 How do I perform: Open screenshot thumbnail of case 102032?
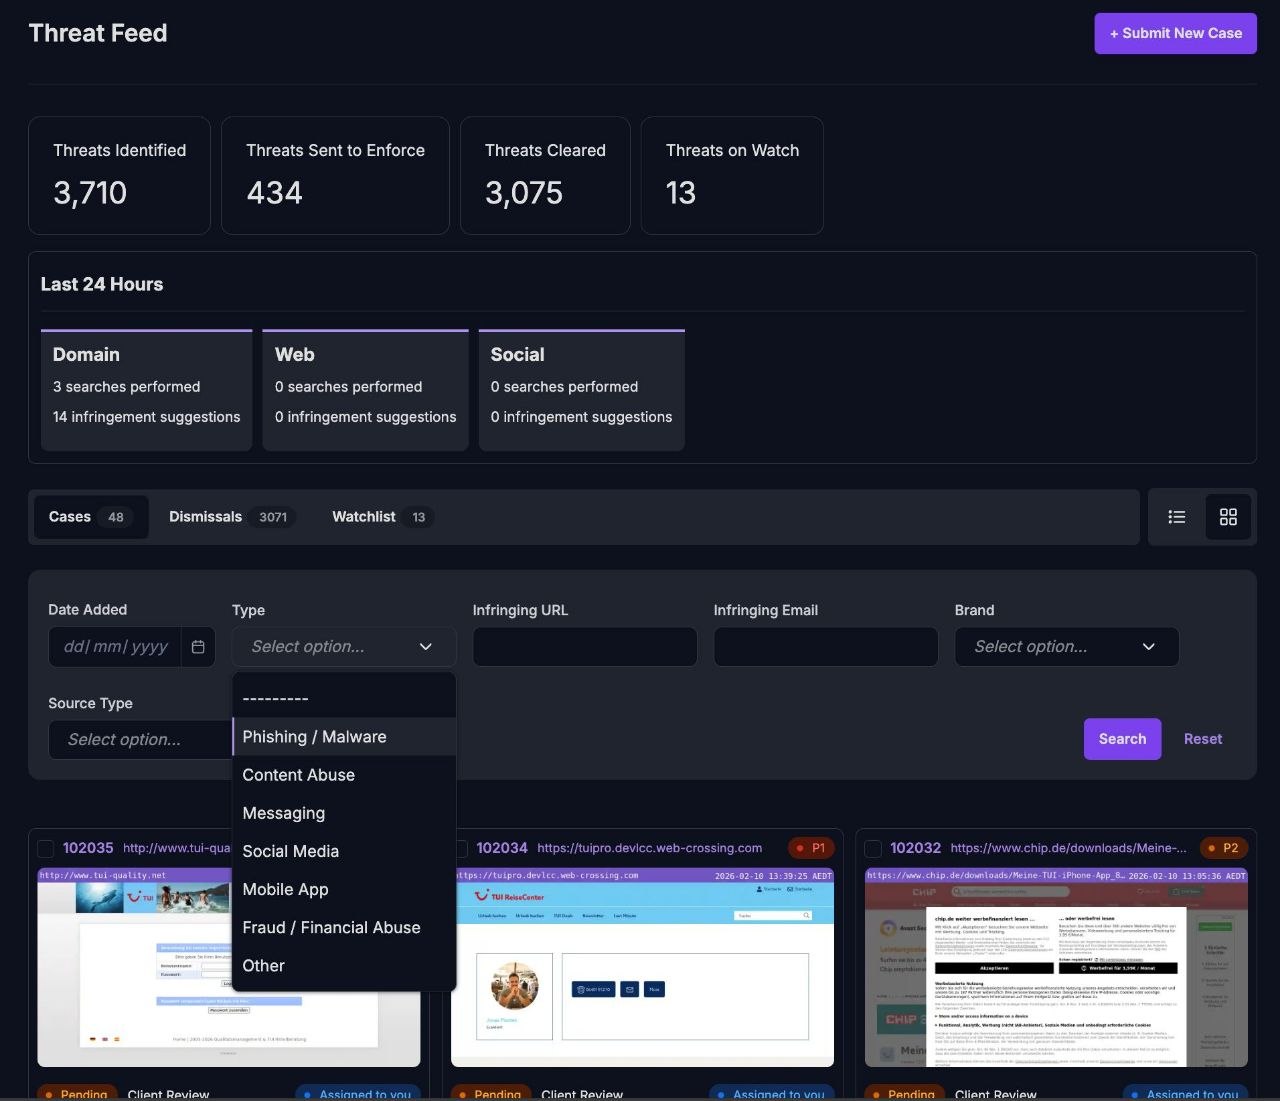[1055, 967]
